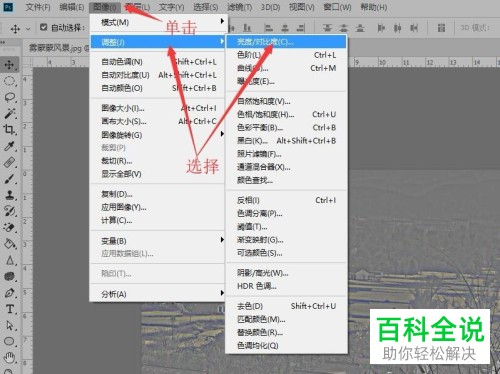This screenshot has width=500, height=374.
Task: Choose 自然饱和度(V)... adjustment
Action: coord(286,101)
